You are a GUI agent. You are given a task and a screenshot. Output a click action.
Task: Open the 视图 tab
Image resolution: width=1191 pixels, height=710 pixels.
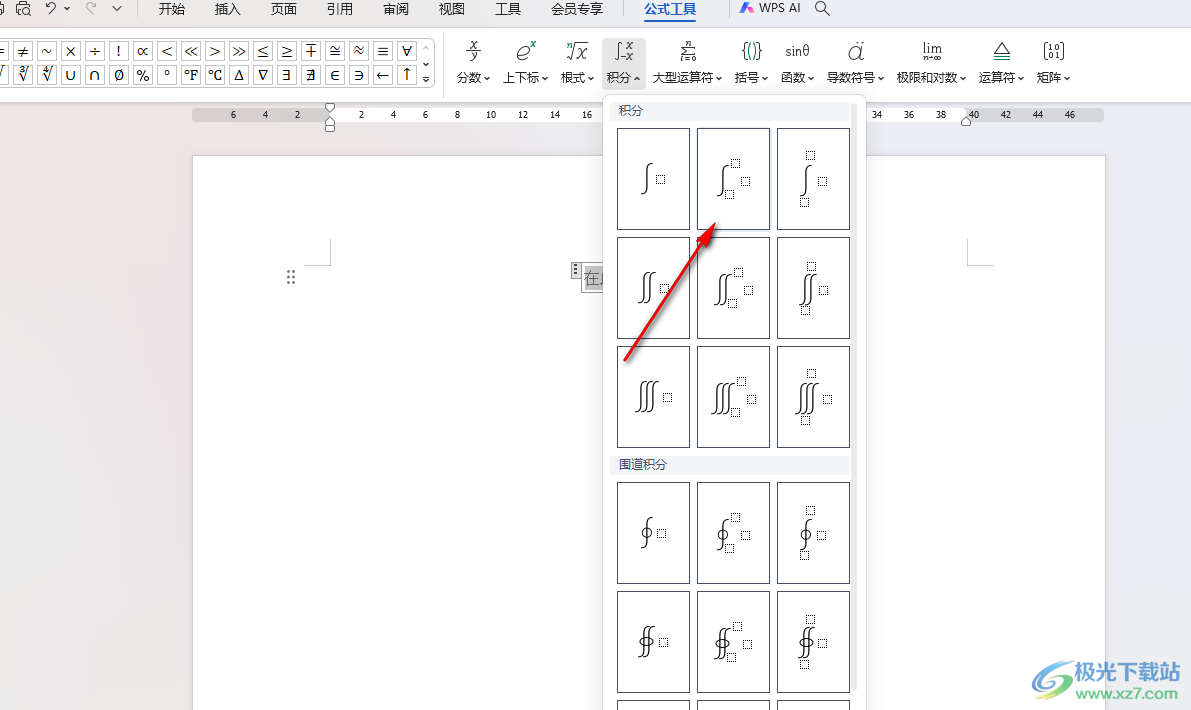click(452, 9)
